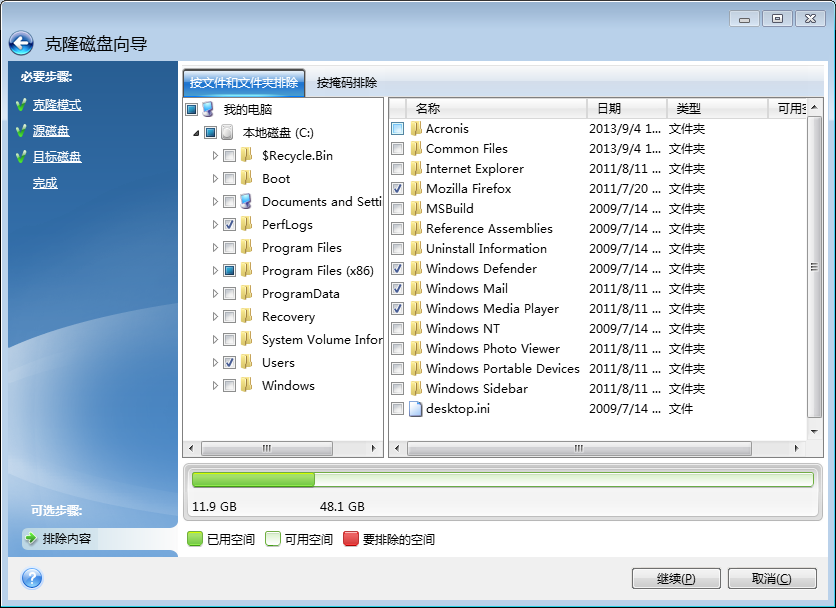
Task: Open help via the question mark icon
Action: 32,578
